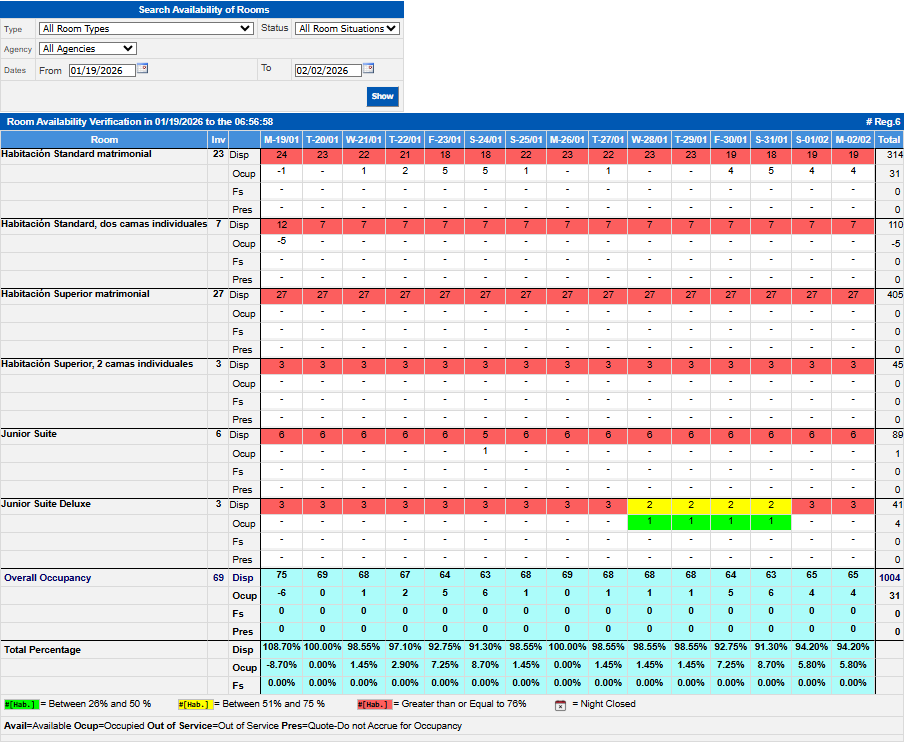Expand the All Room Types dropdown
This screenshot has width=906, height=745.
[x=146, y=29]
